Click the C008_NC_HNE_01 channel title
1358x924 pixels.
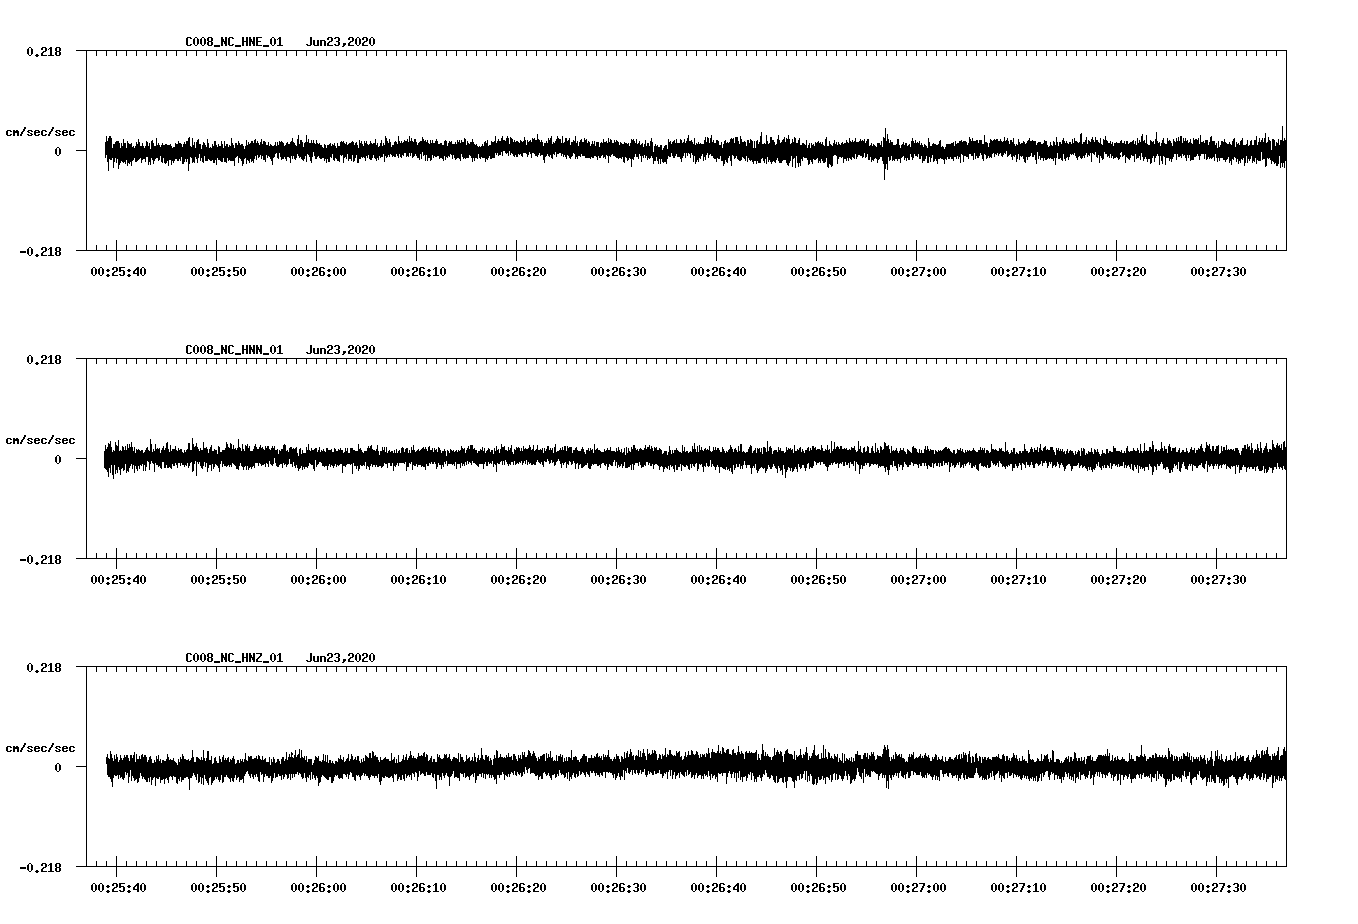coord(234,42)
